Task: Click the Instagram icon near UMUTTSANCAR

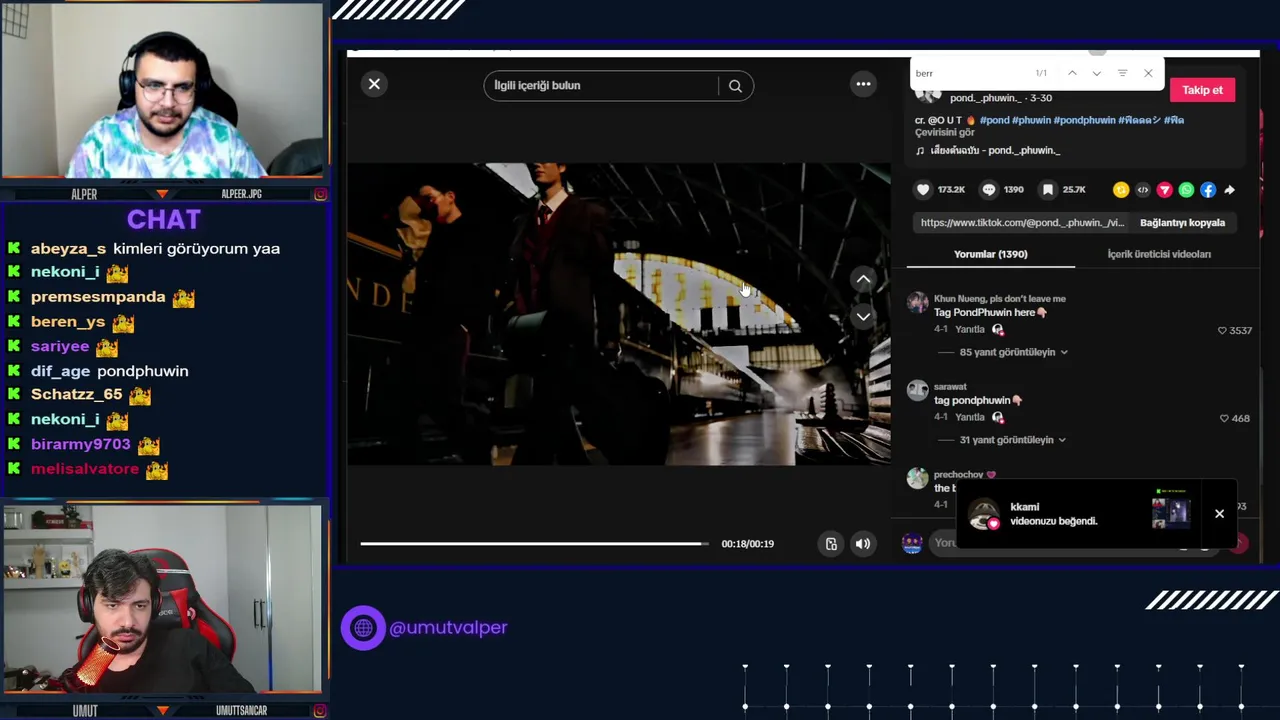Action: pos(320,711)
